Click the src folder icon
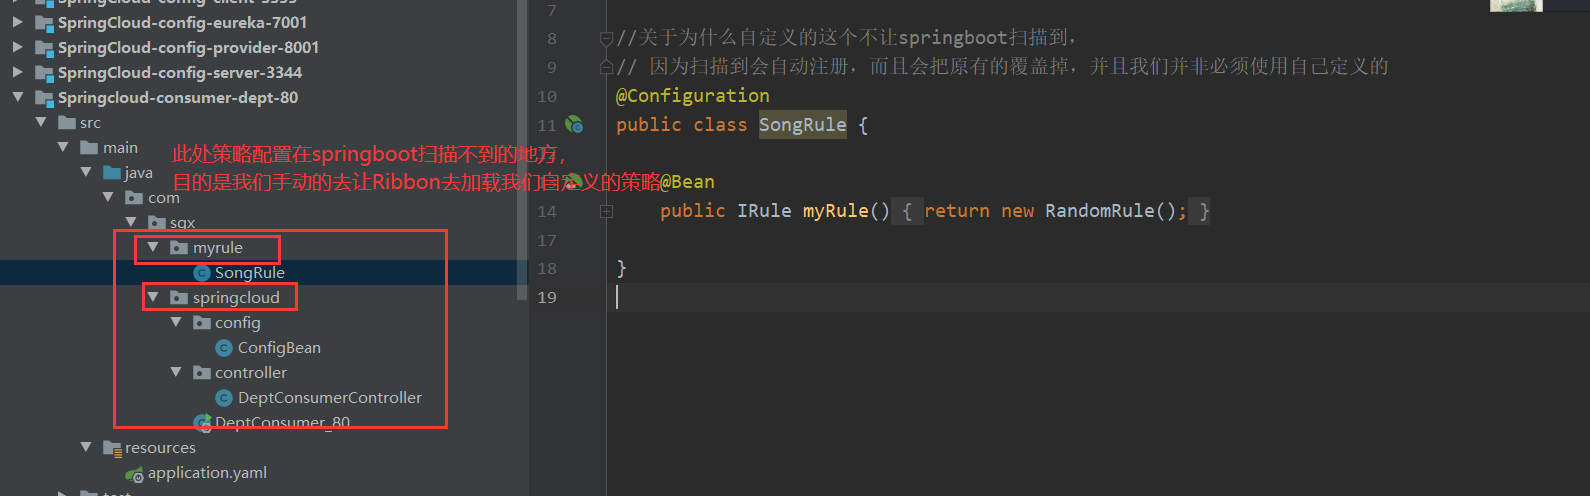This screenshot has height=496, width=1590. tap(67, 122)
